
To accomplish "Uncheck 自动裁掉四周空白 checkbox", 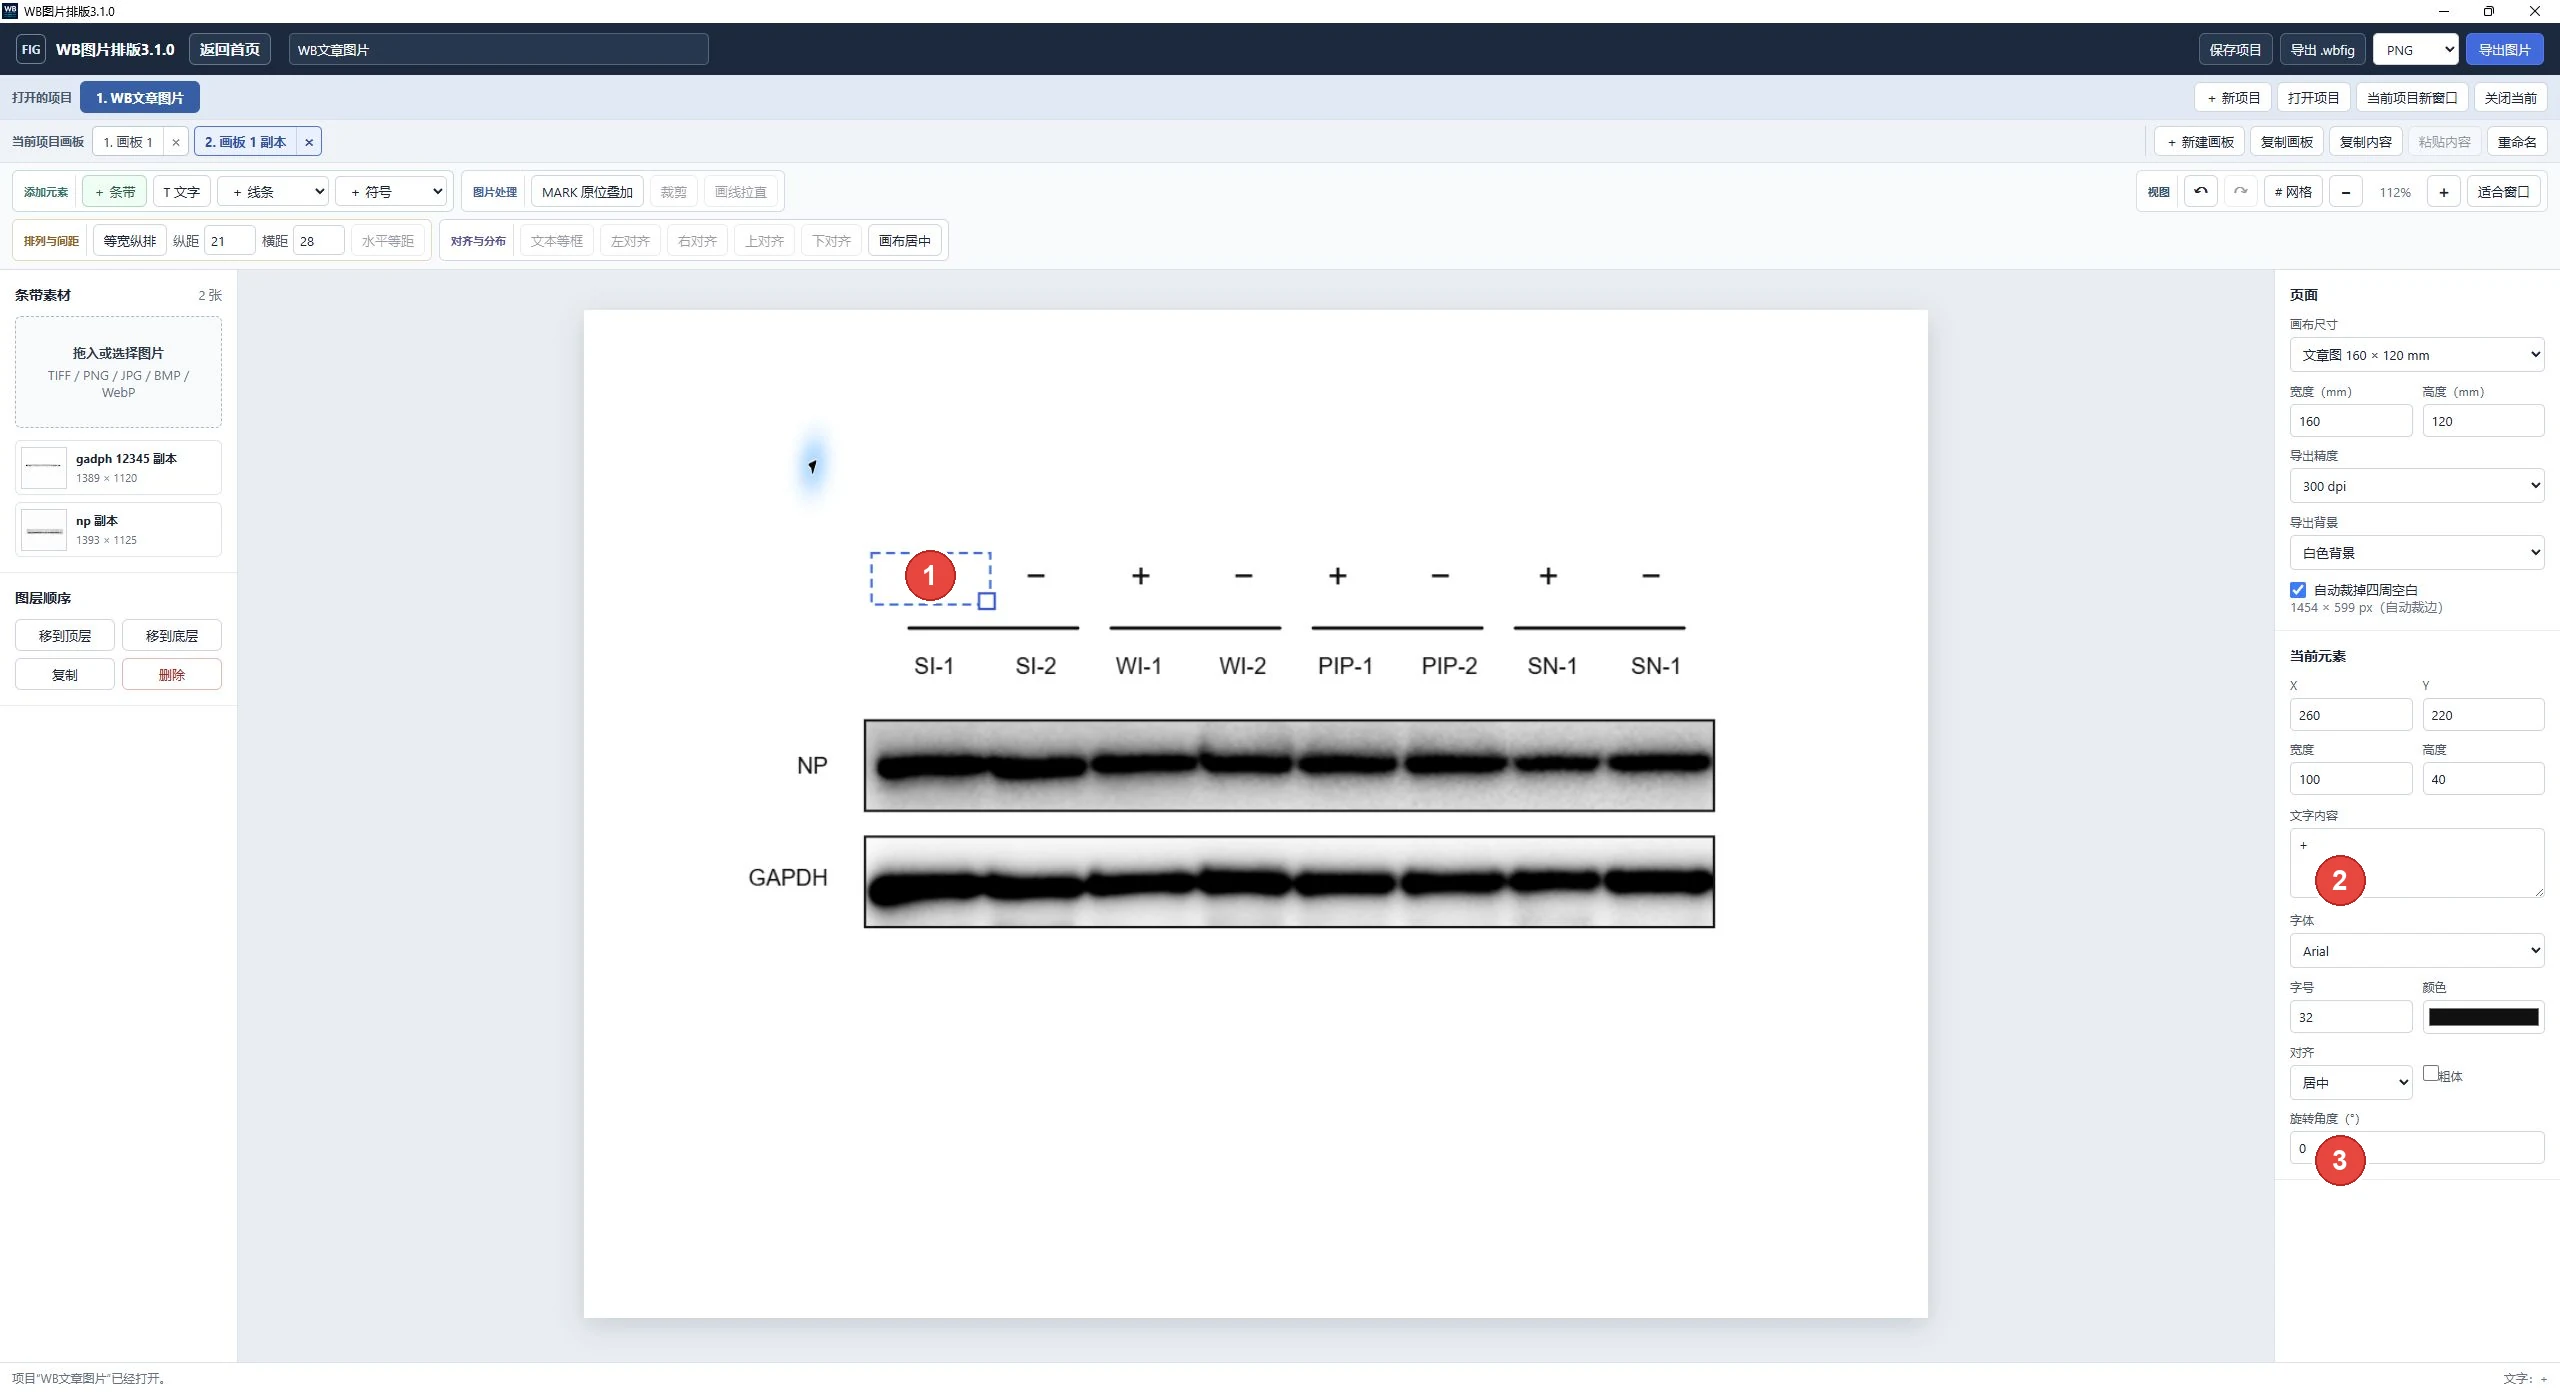I will click(2298, 590).
